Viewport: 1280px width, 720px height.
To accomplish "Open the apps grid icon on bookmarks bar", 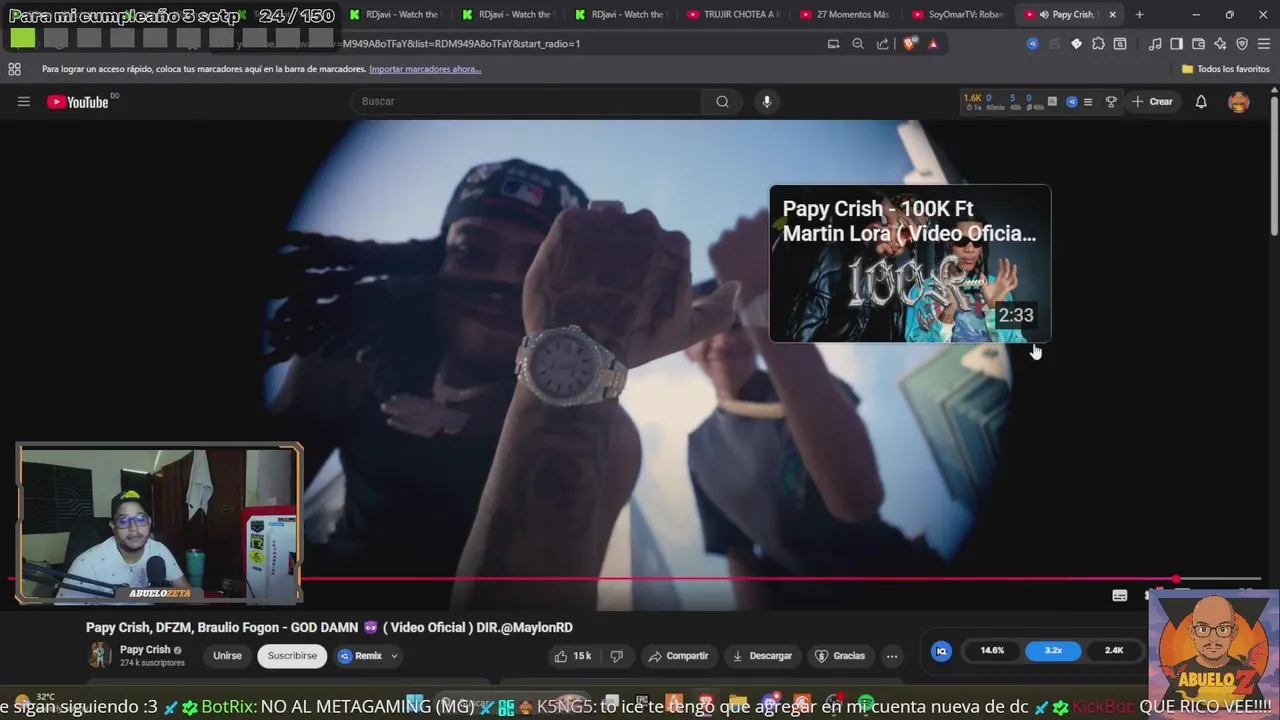I will tap(14, 69).
